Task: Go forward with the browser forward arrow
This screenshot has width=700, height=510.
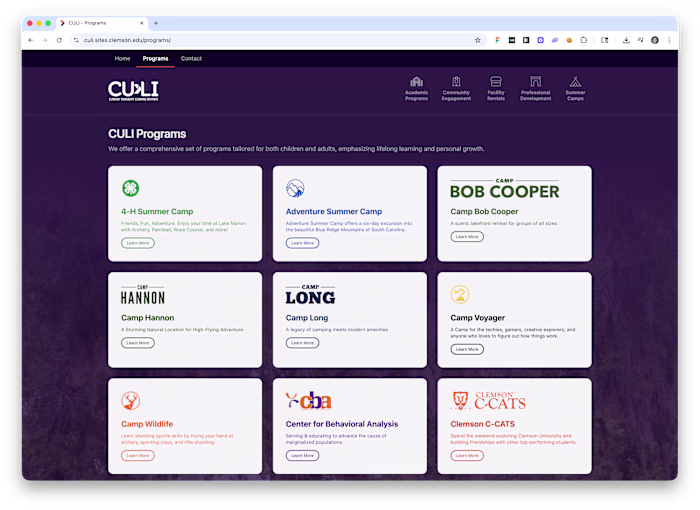Action: 45,40
